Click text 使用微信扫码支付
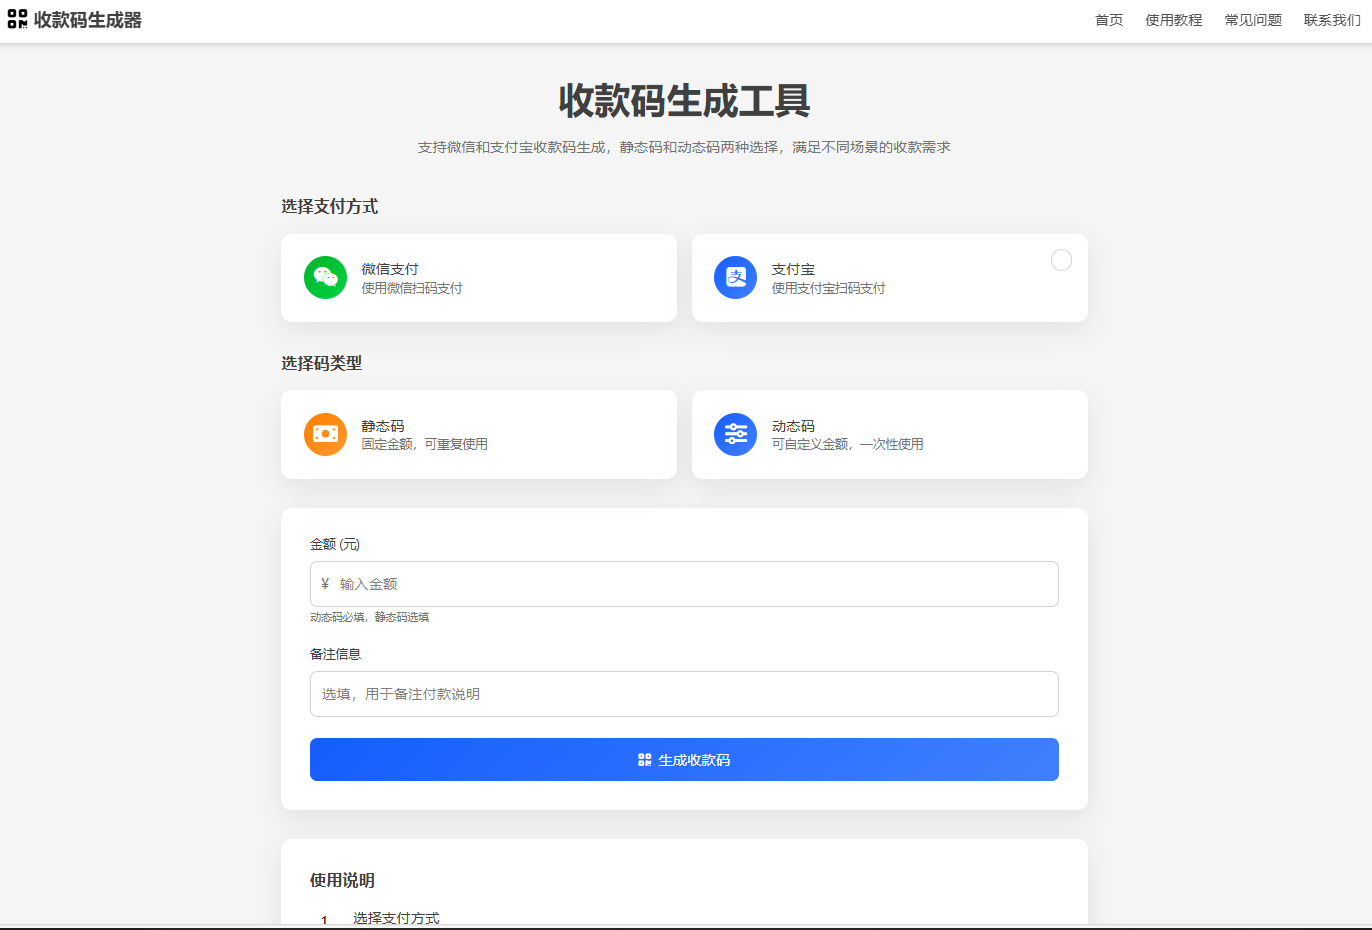The image size is (1372, 930). (x=412, y=288)
